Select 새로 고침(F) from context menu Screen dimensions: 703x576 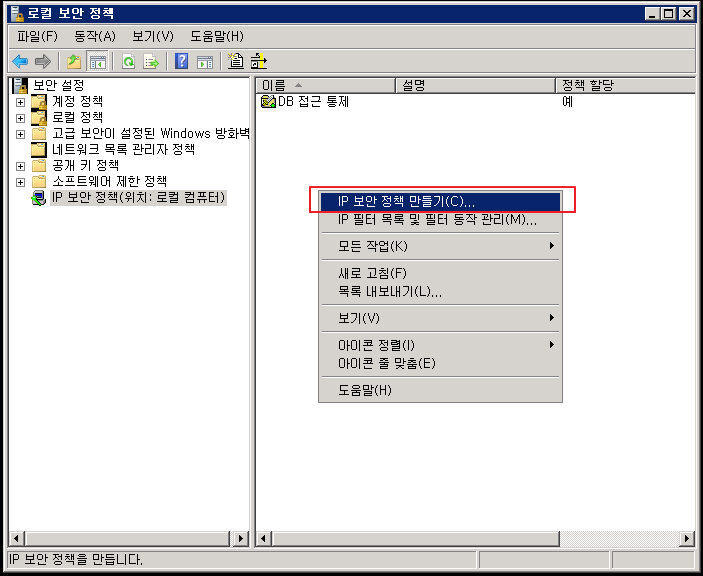click(440, 273)
